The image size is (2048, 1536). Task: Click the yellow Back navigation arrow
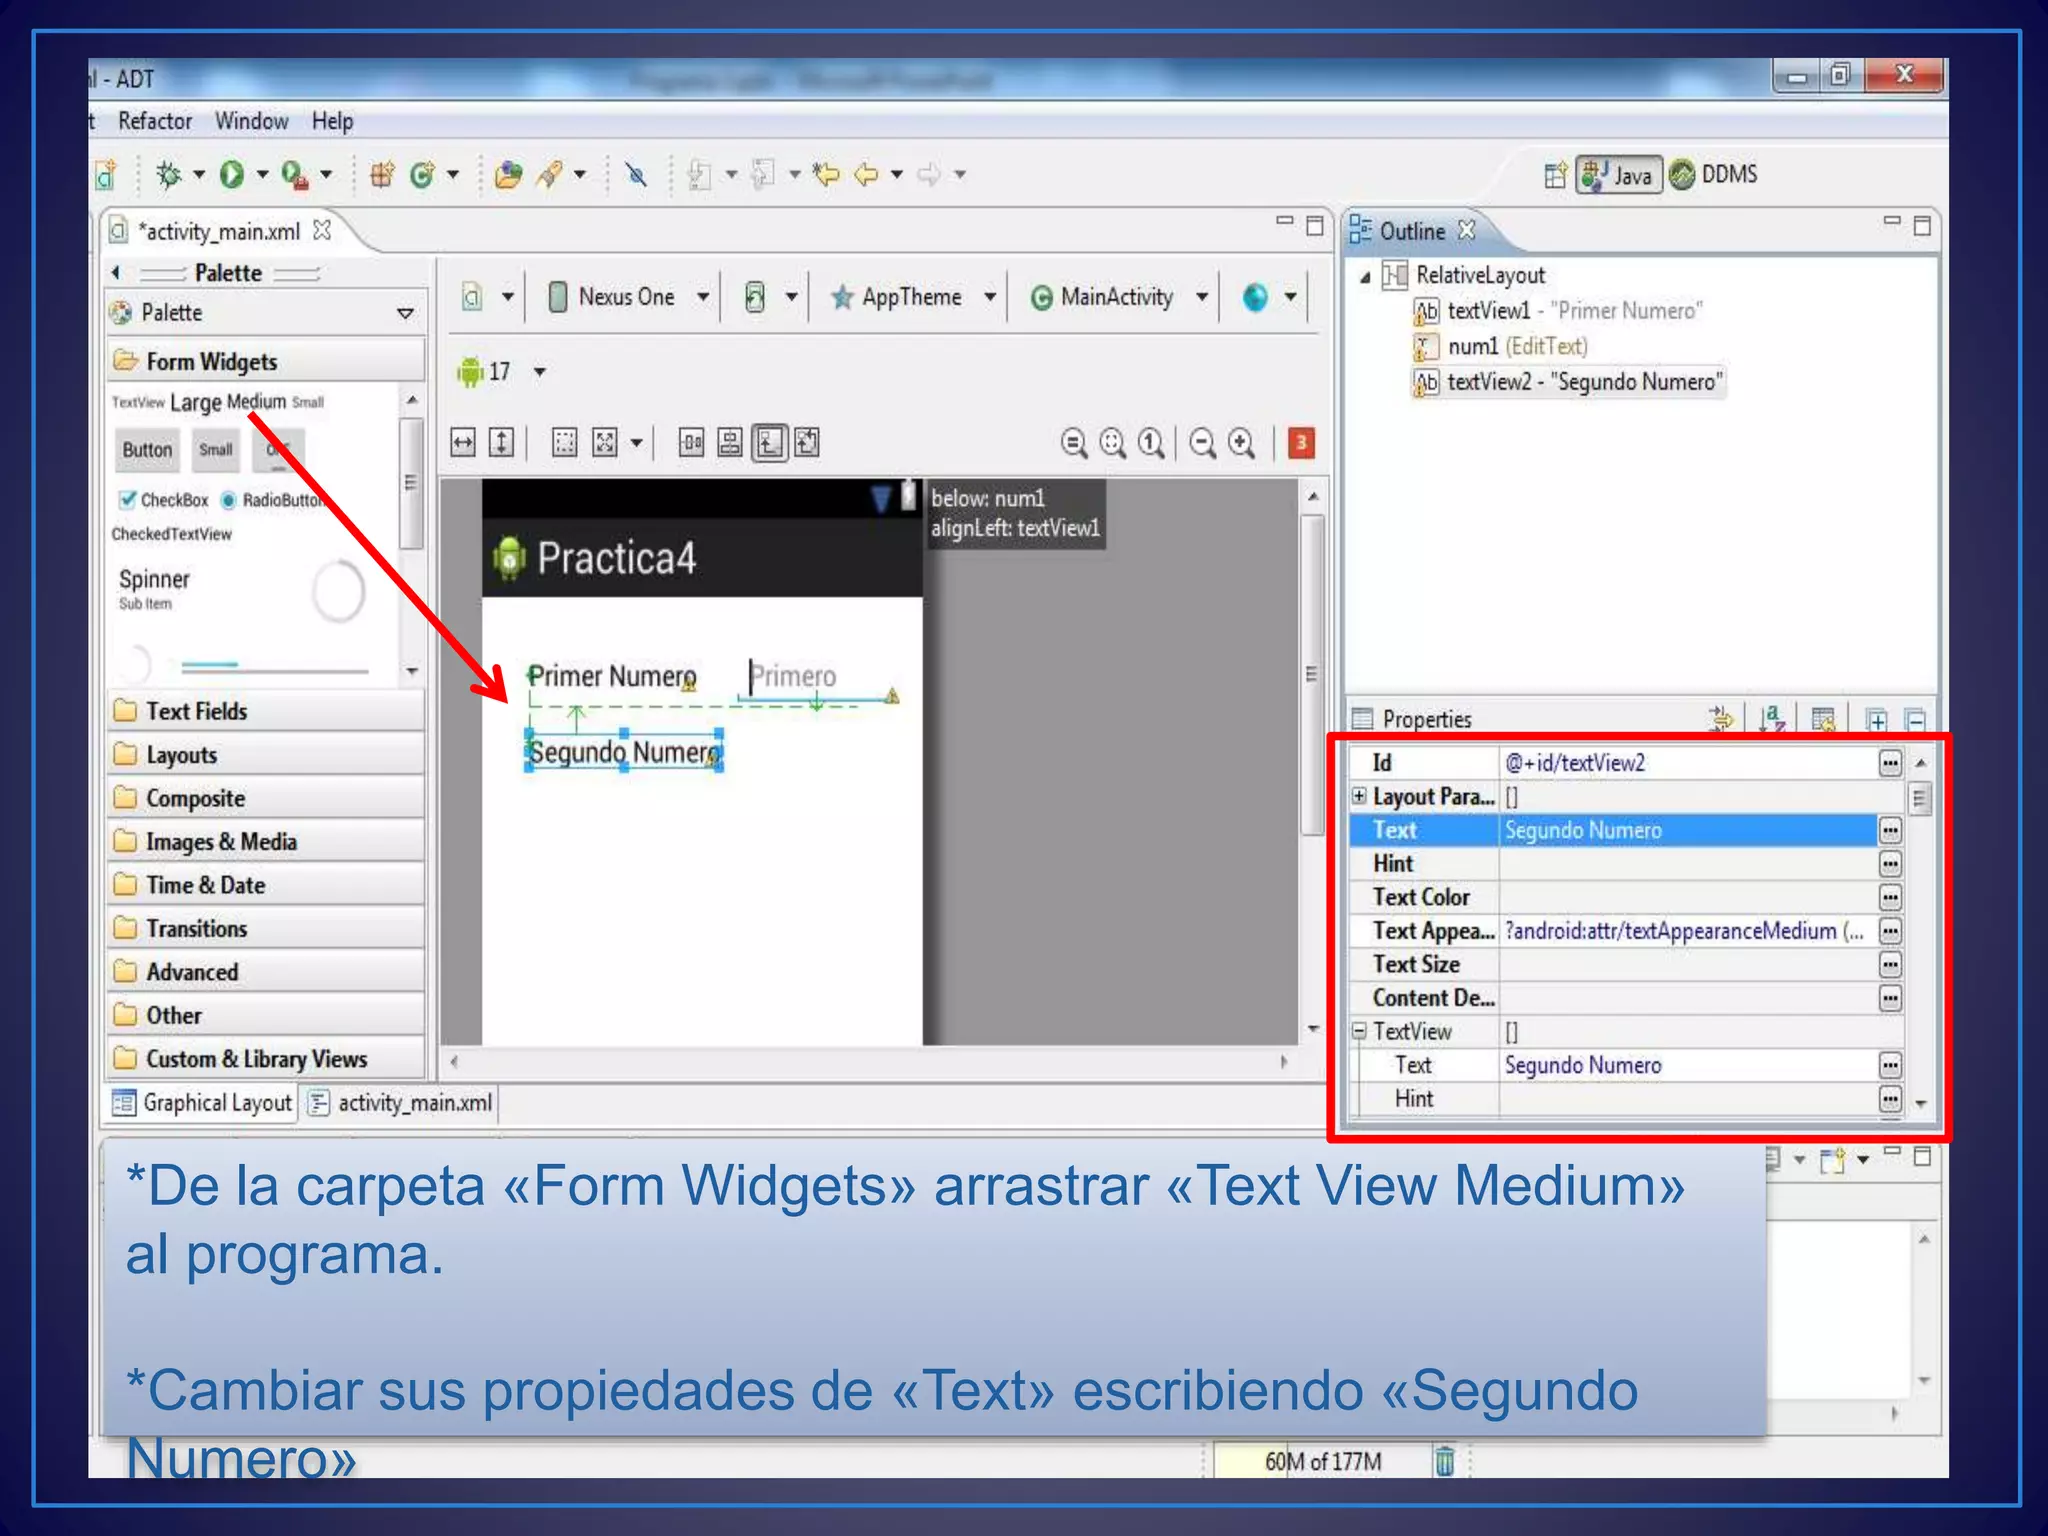coord(866,175)
